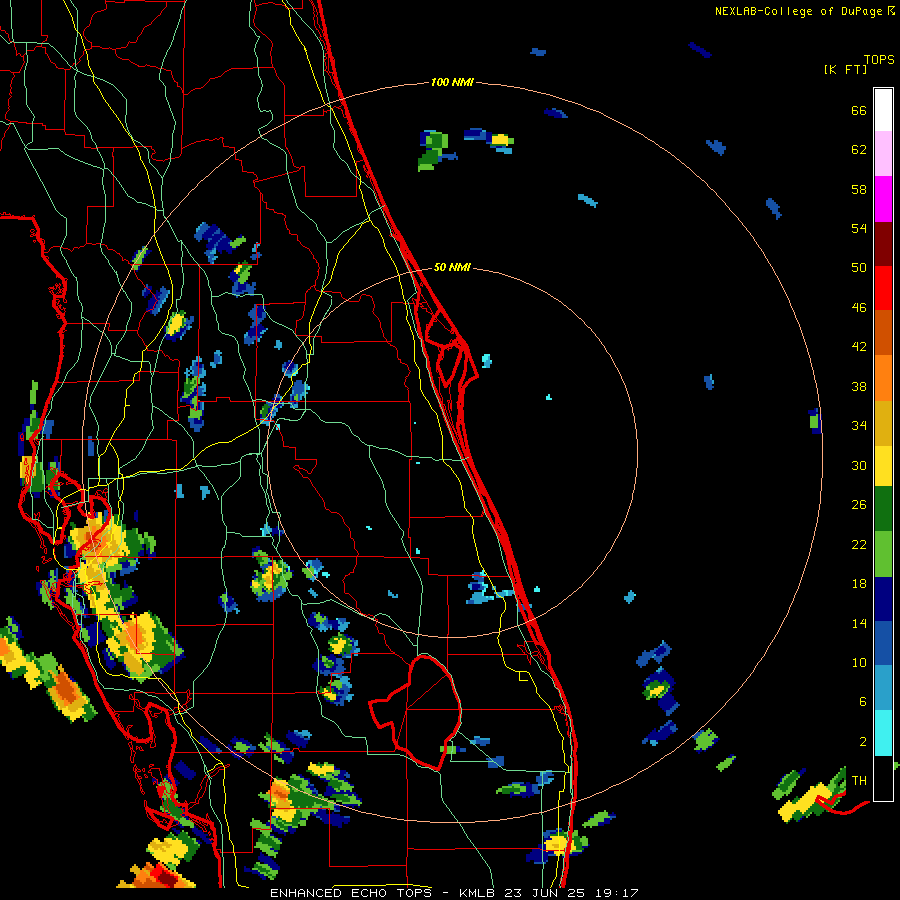Screen dimensions: 900x900
Task: Choose the navy blue legend swatch
Action: coord(883,599)
